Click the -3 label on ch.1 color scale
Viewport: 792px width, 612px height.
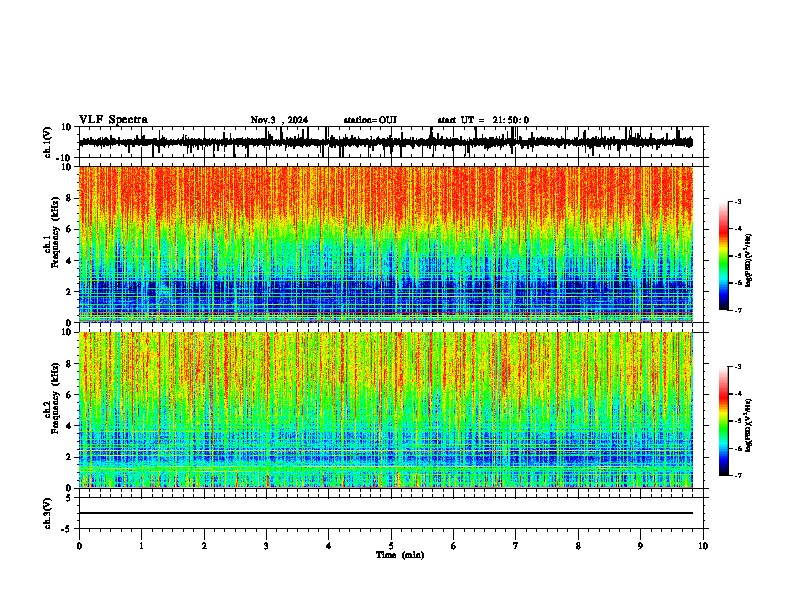click(x=737, y=201)
